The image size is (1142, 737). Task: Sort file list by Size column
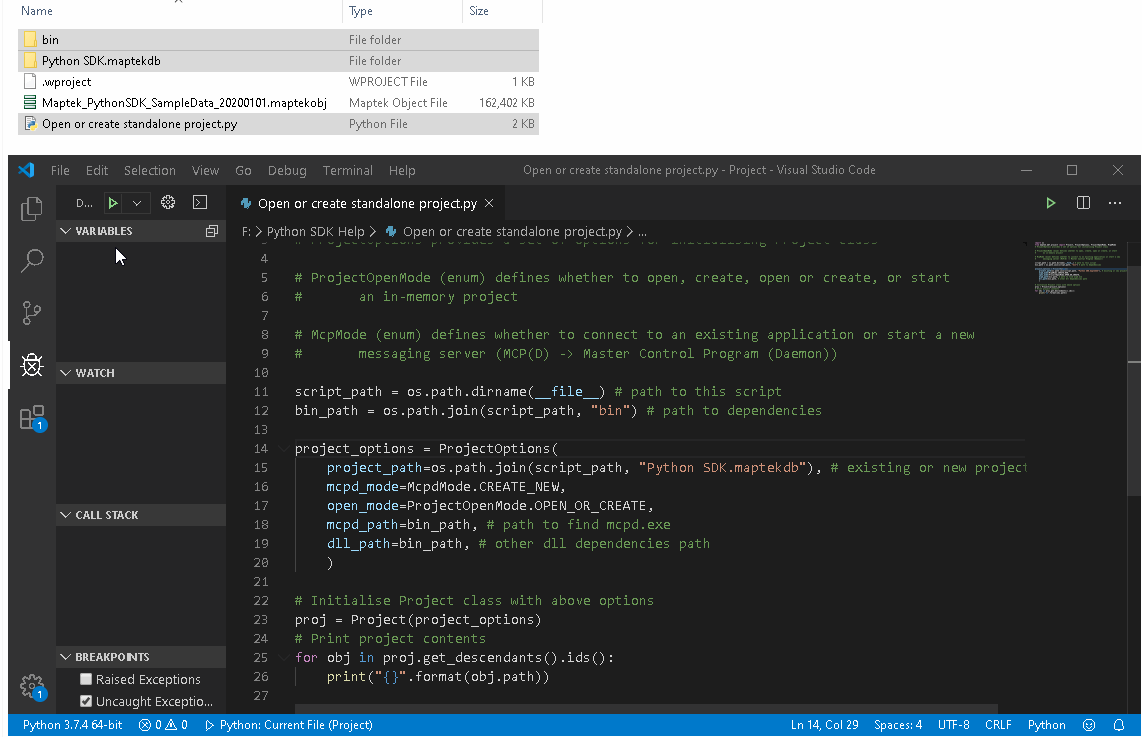click(x=479, y=11)
